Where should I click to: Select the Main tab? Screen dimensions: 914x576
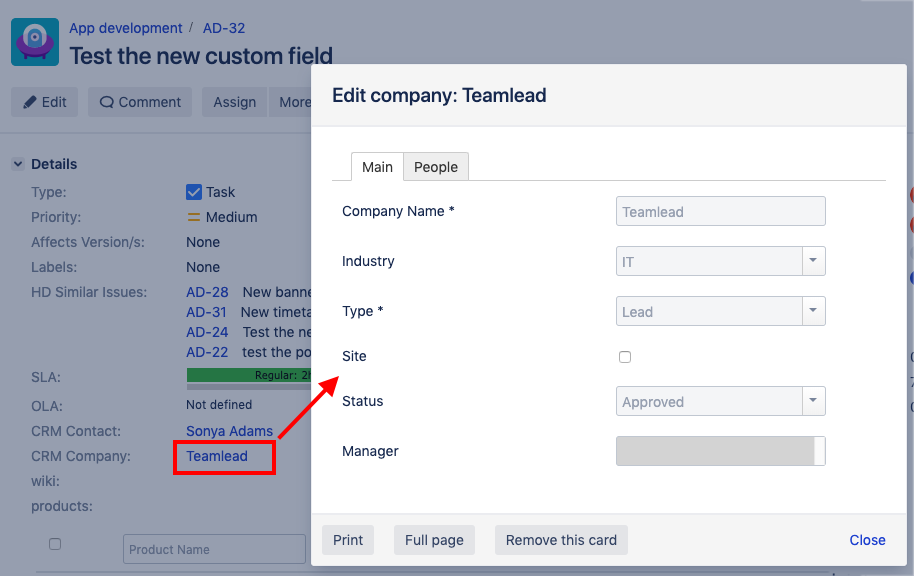coord(377,167)
